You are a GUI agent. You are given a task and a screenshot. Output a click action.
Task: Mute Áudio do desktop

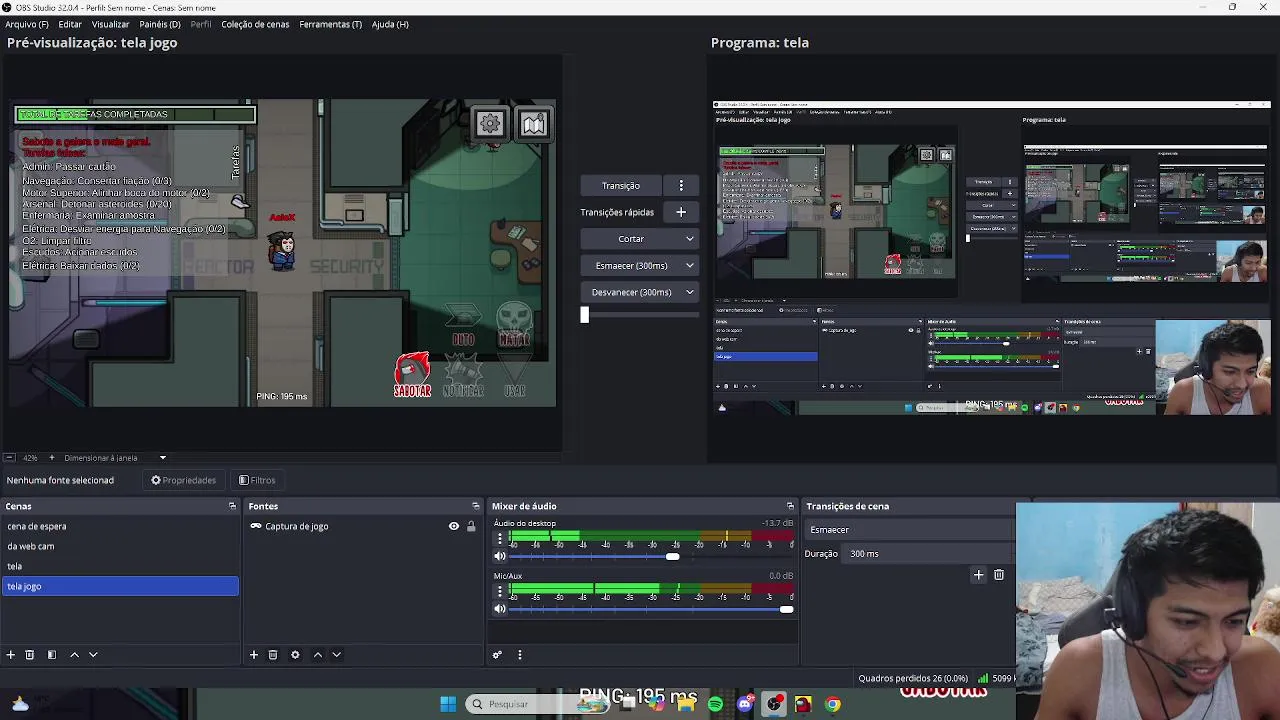500,556
